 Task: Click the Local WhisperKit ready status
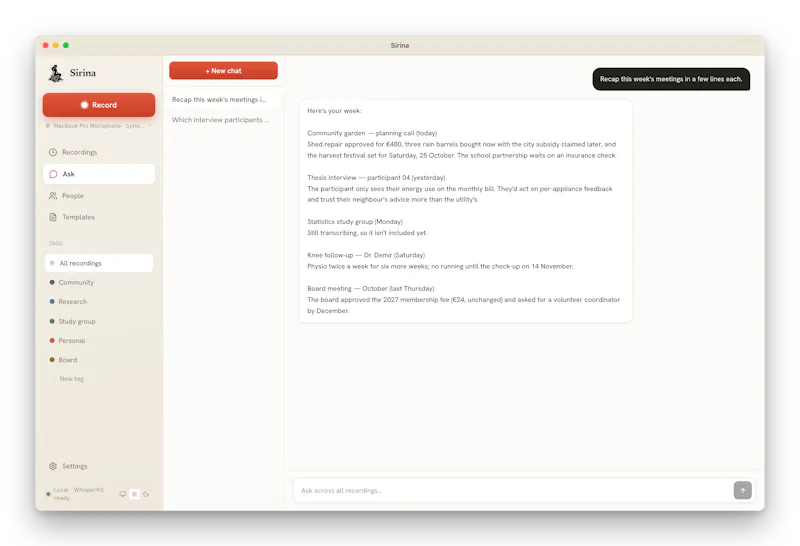[75, 493]
